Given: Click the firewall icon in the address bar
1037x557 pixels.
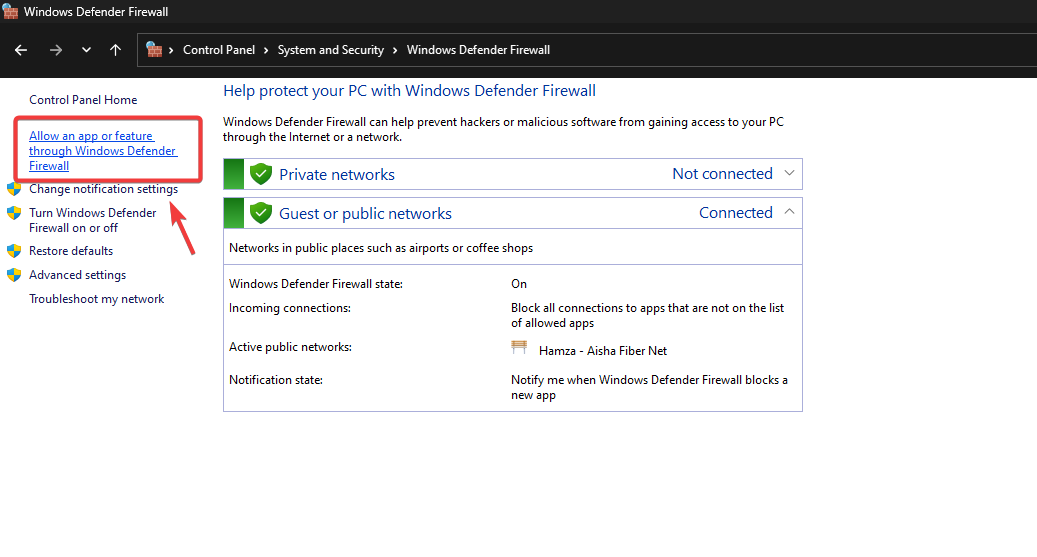Looking at the screenshot, I should [154, 49].
